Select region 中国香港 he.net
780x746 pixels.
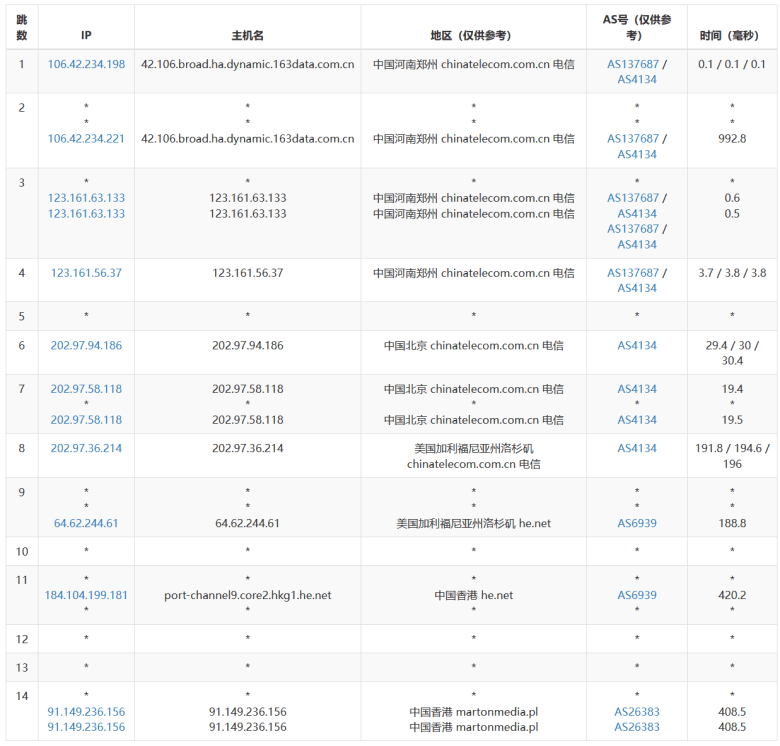point(474,595)
